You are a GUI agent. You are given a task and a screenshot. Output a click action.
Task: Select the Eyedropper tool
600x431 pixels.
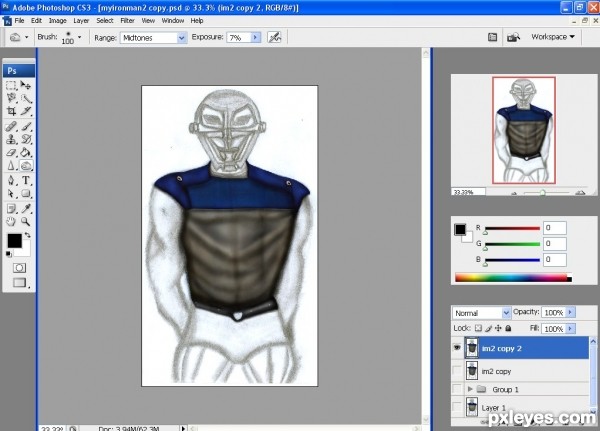(26, 209)
